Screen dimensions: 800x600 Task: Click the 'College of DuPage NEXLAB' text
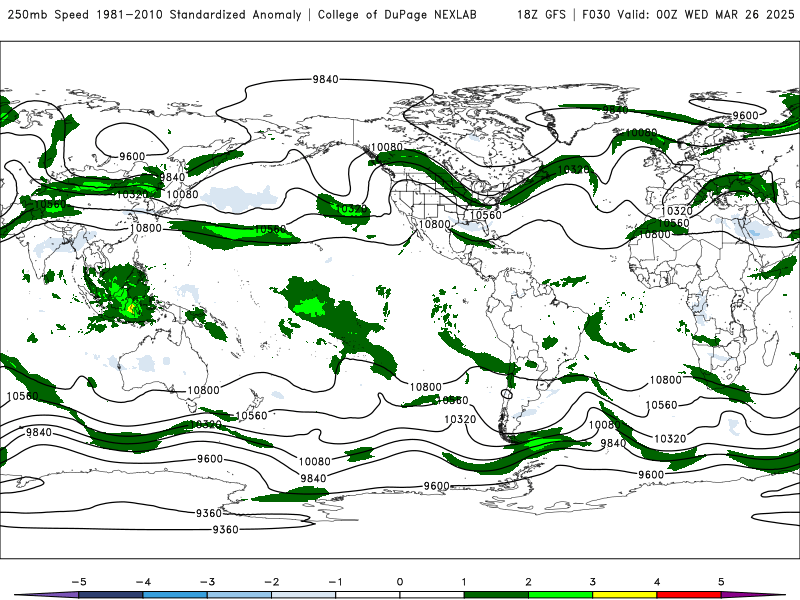(x=397, y=15)
